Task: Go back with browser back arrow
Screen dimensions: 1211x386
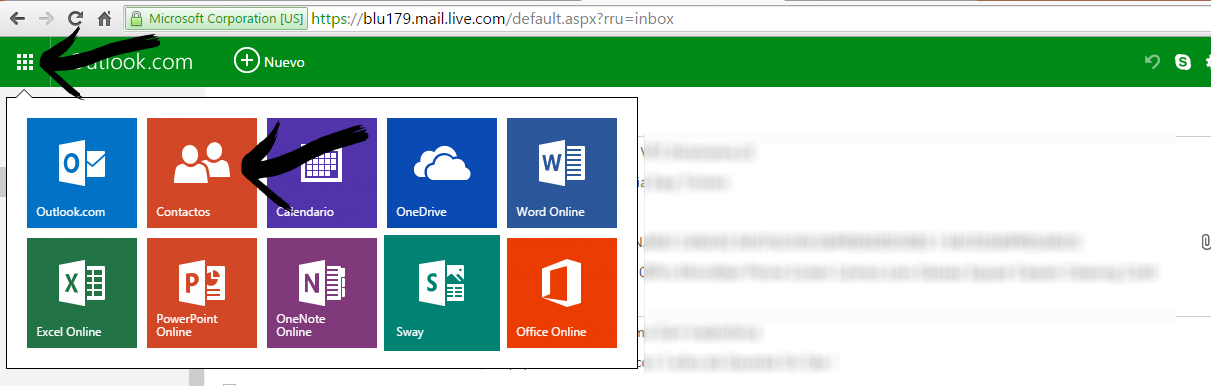Action: pyautogui.click(x=17, y=18)
